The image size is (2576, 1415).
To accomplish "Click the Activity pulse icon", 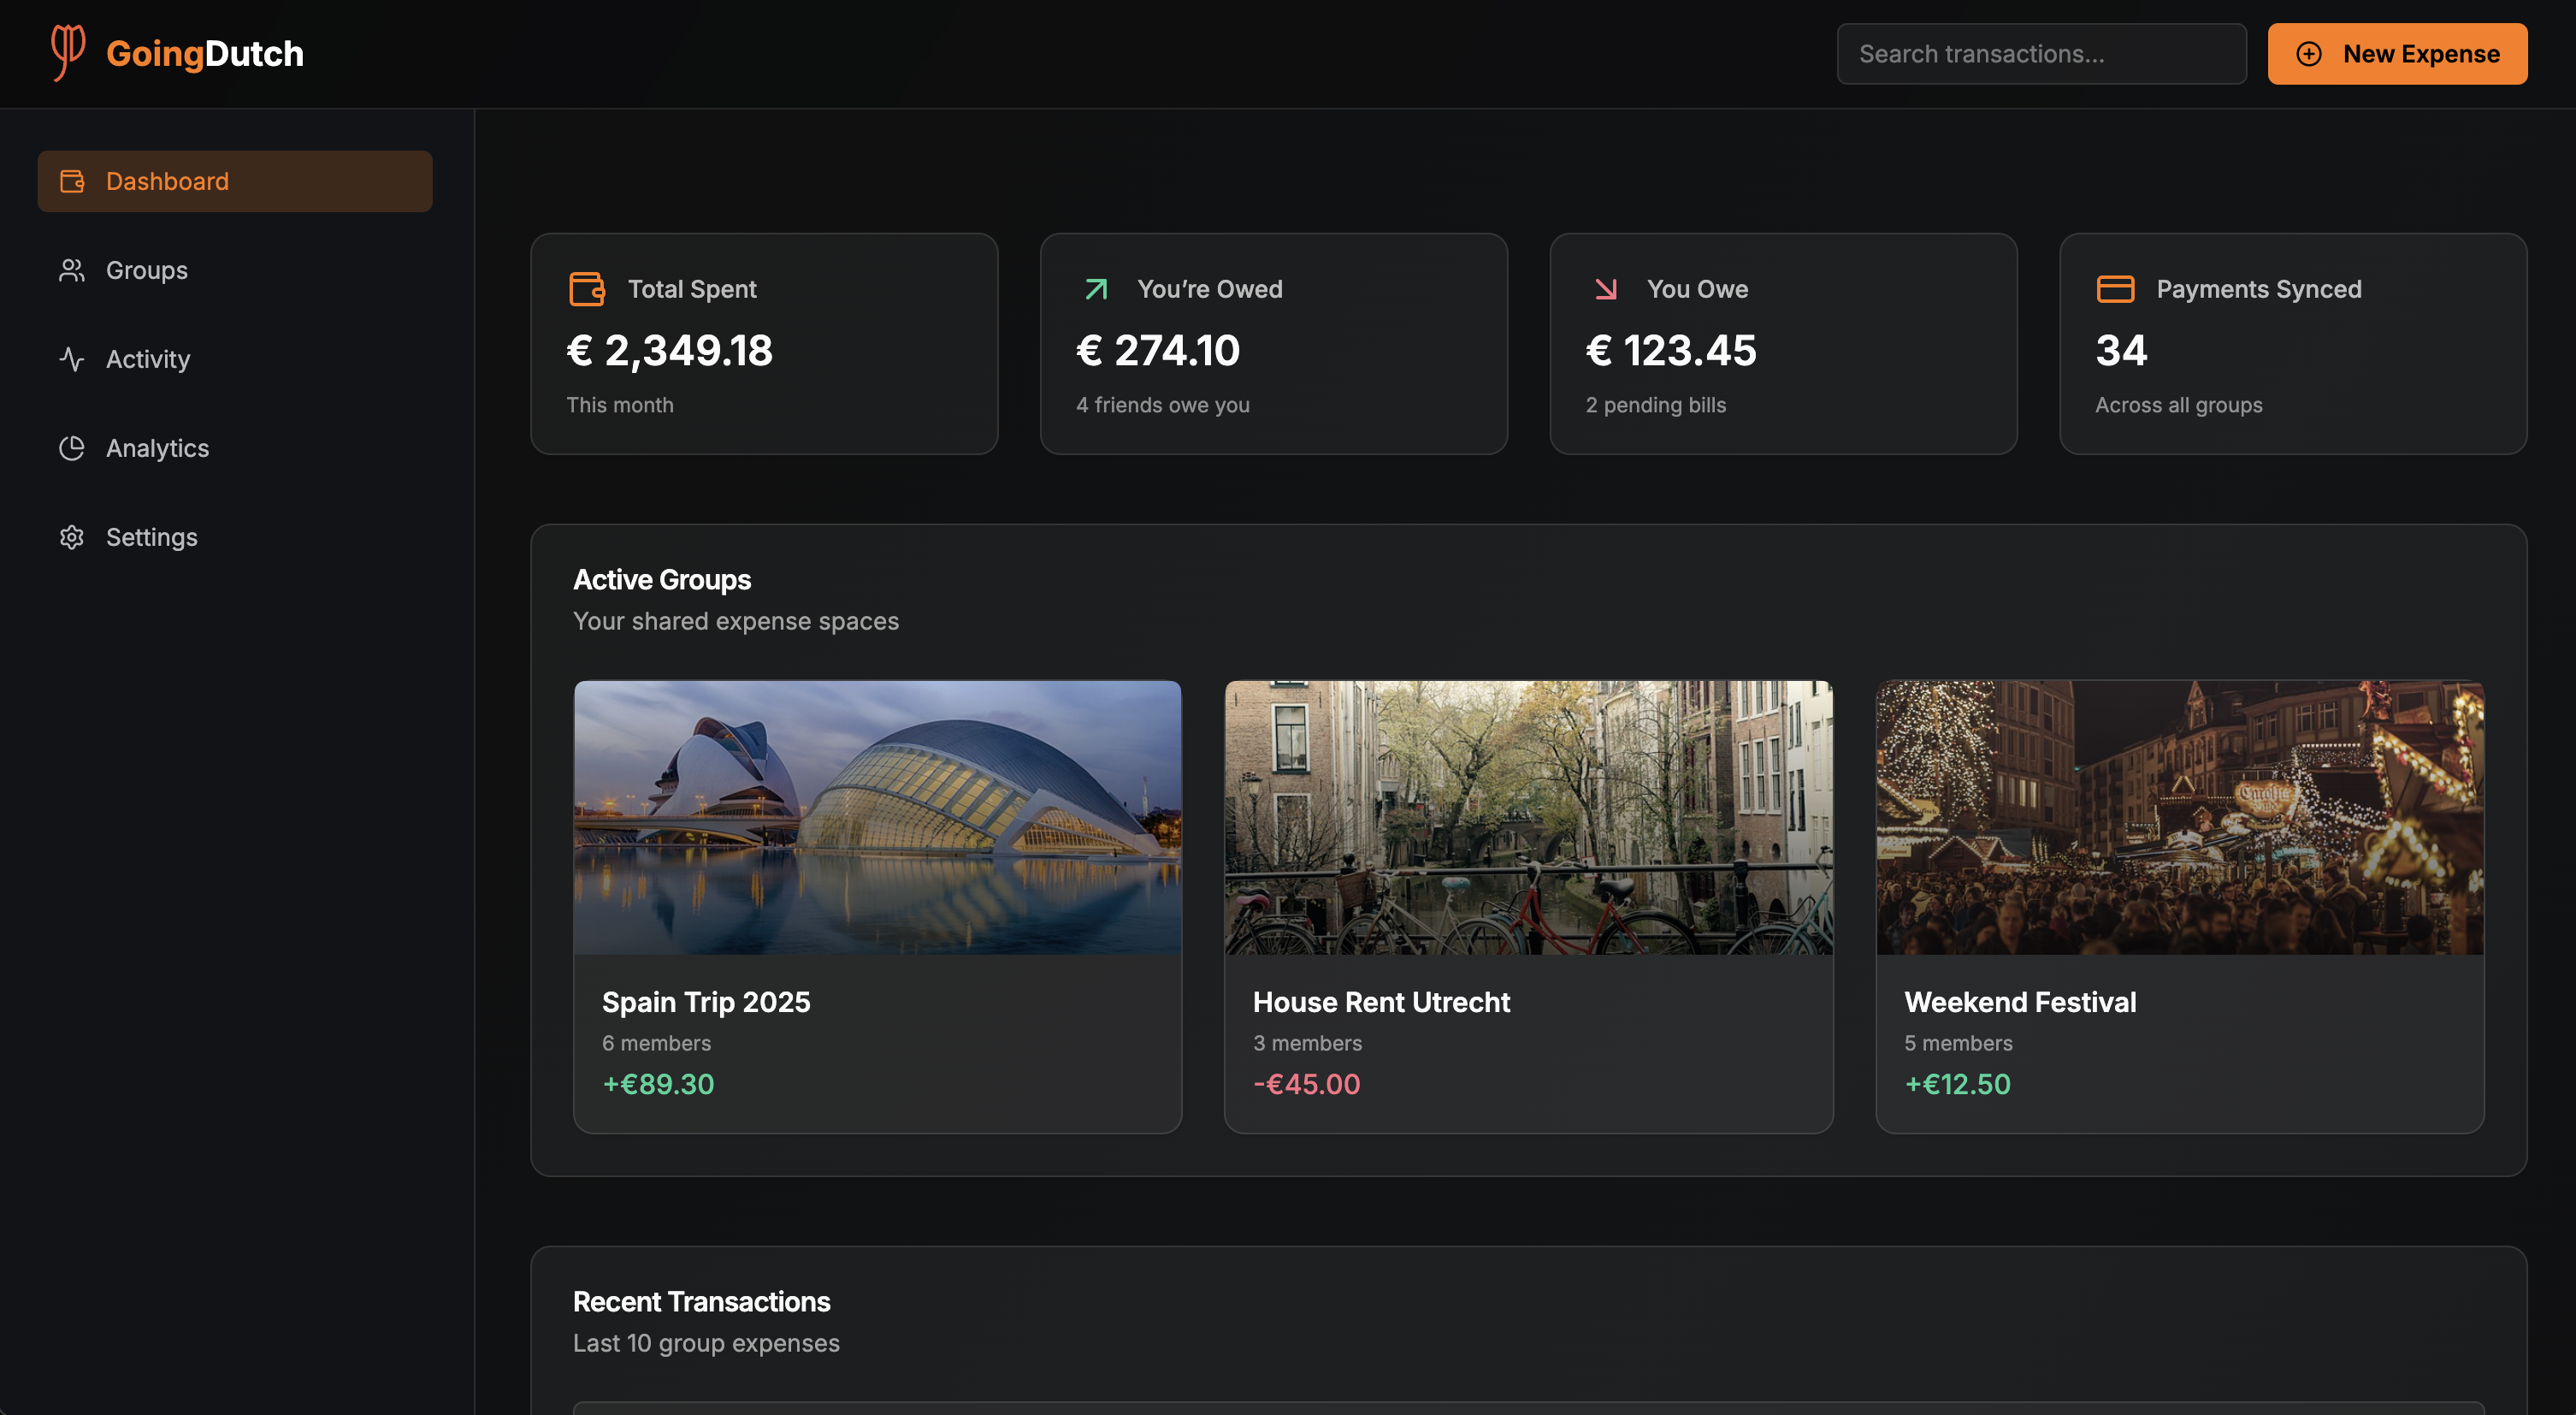I will click(x=72, y=359).
